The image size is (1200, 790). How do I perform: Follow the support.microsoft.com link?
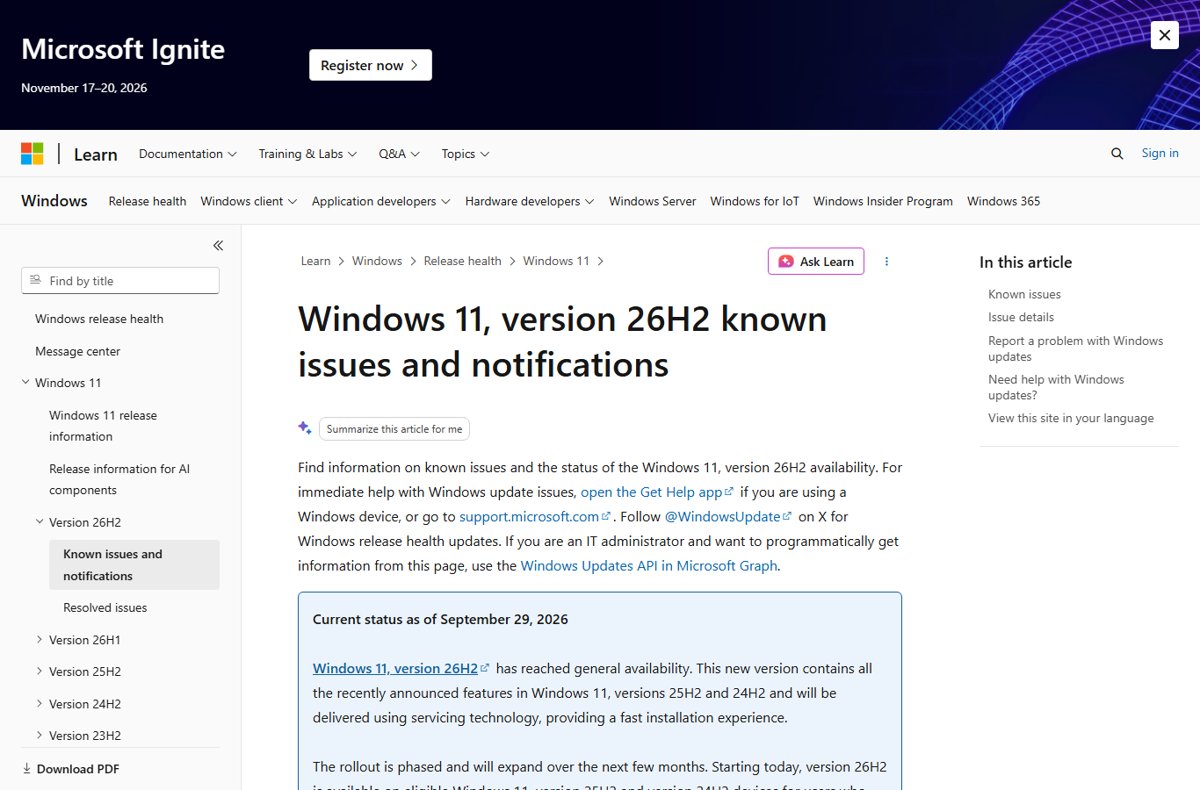pos(535,517)
